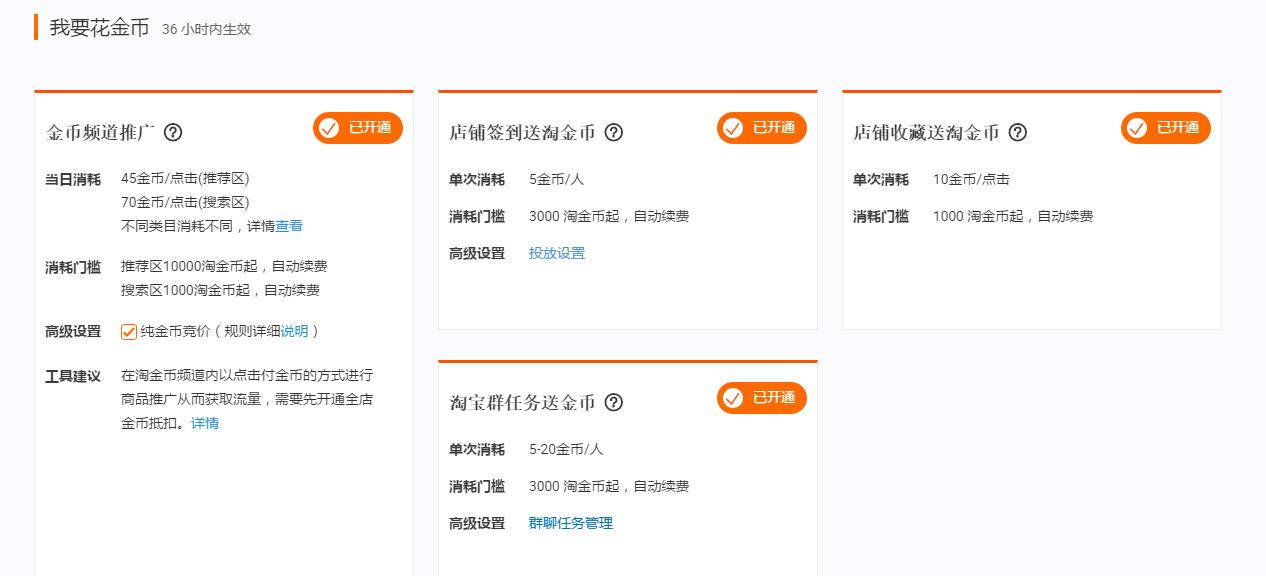Image resolution: width=1266 pixels, height=576 pixels.
Task: Open help icon next to 店铺收藏送淘金币
Action: click(1018, 131)
